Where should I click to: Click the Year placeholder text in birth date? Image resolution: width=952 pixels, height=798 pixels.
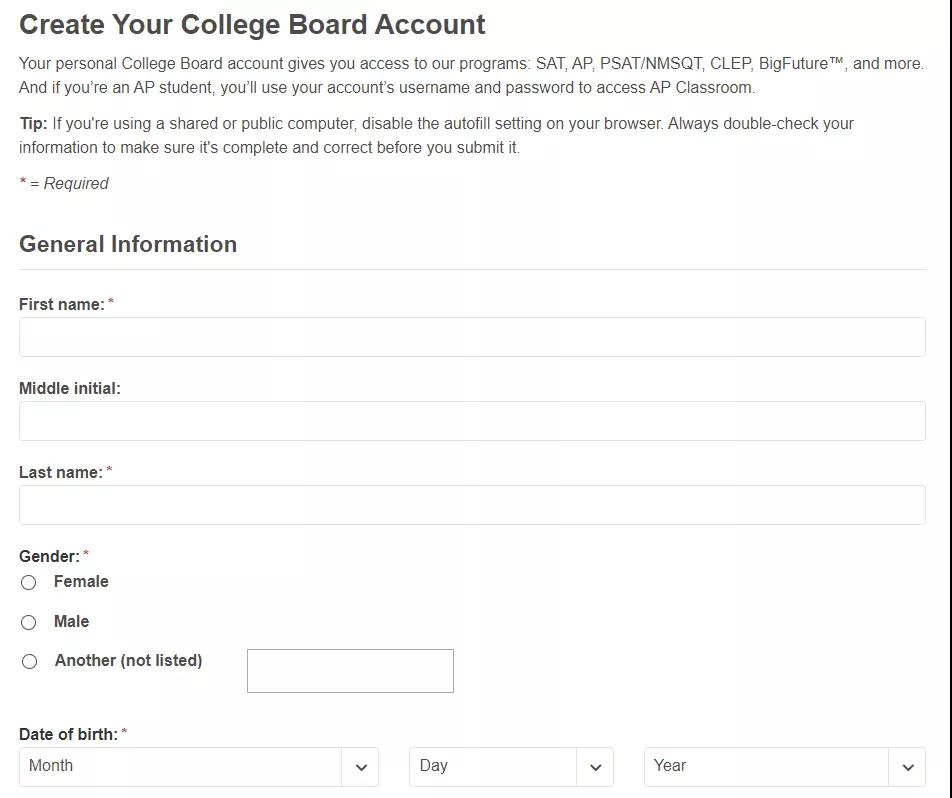(670, 766)
